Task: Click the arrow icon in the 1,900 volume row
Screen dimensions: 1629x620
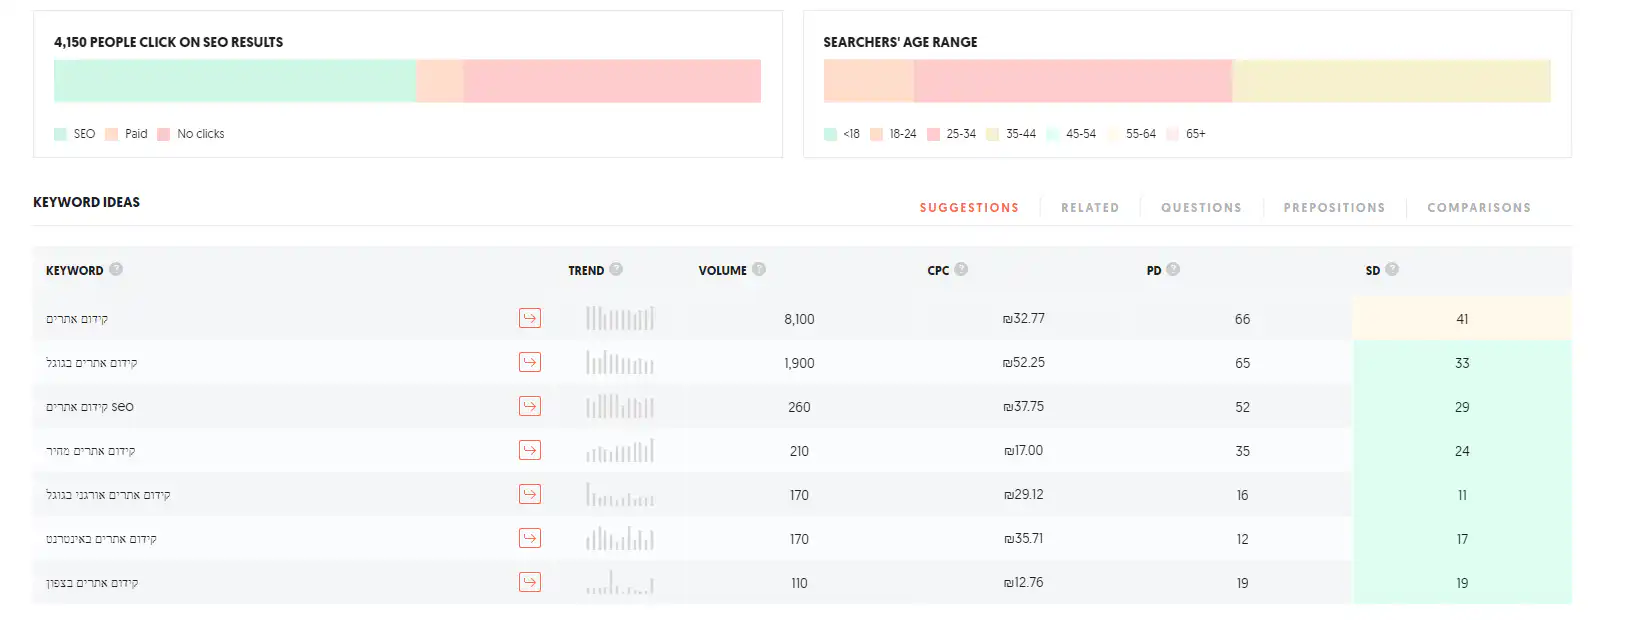Action: (x=530, y=362)
